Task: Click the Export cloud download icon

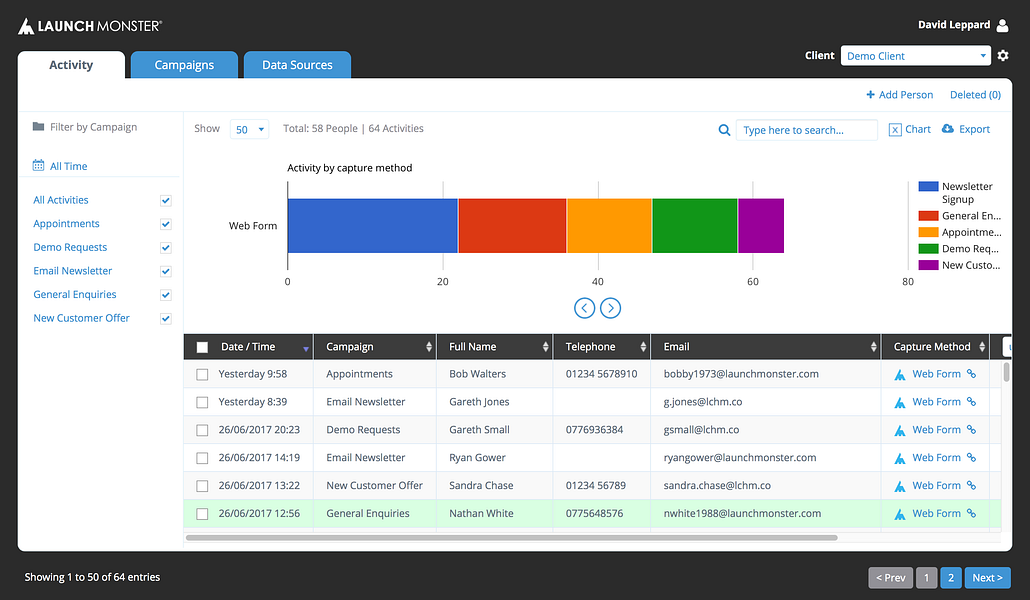Action: pyautogui.click(x=948, y=129)
